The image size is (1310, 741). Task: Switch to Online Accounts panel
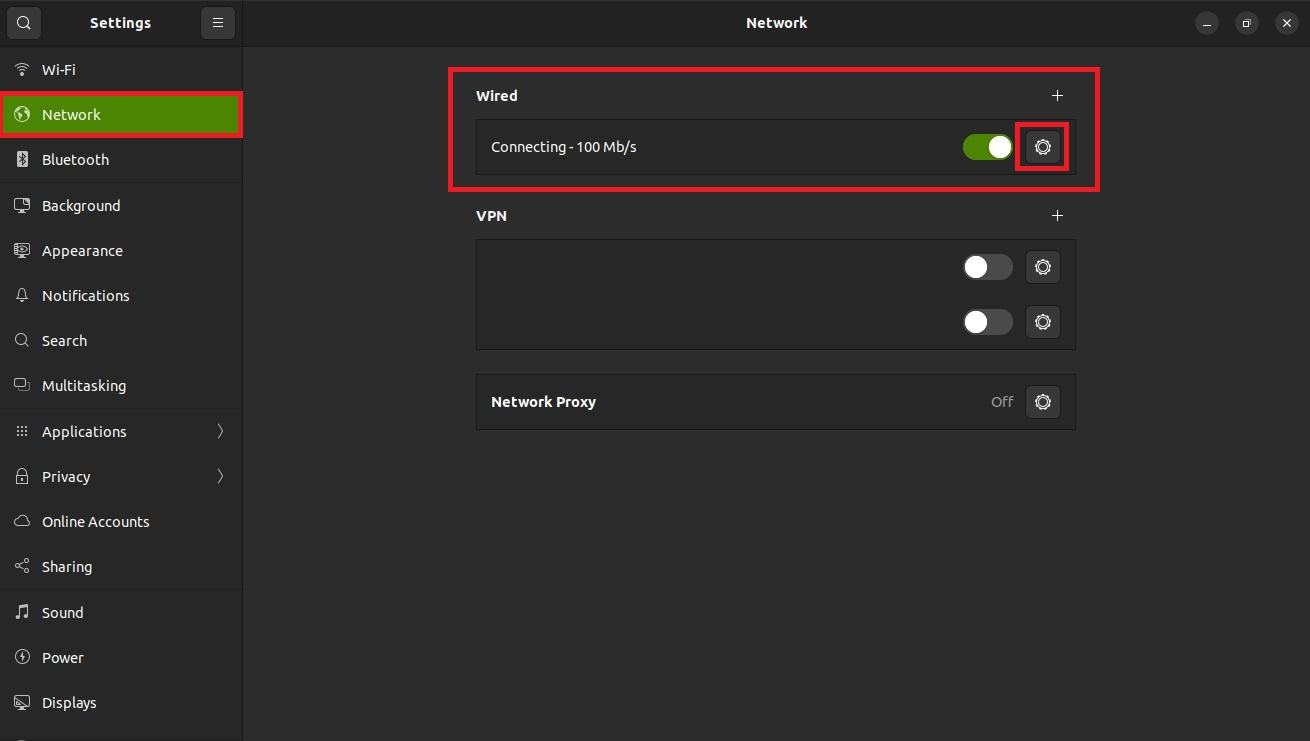point(95,522)
